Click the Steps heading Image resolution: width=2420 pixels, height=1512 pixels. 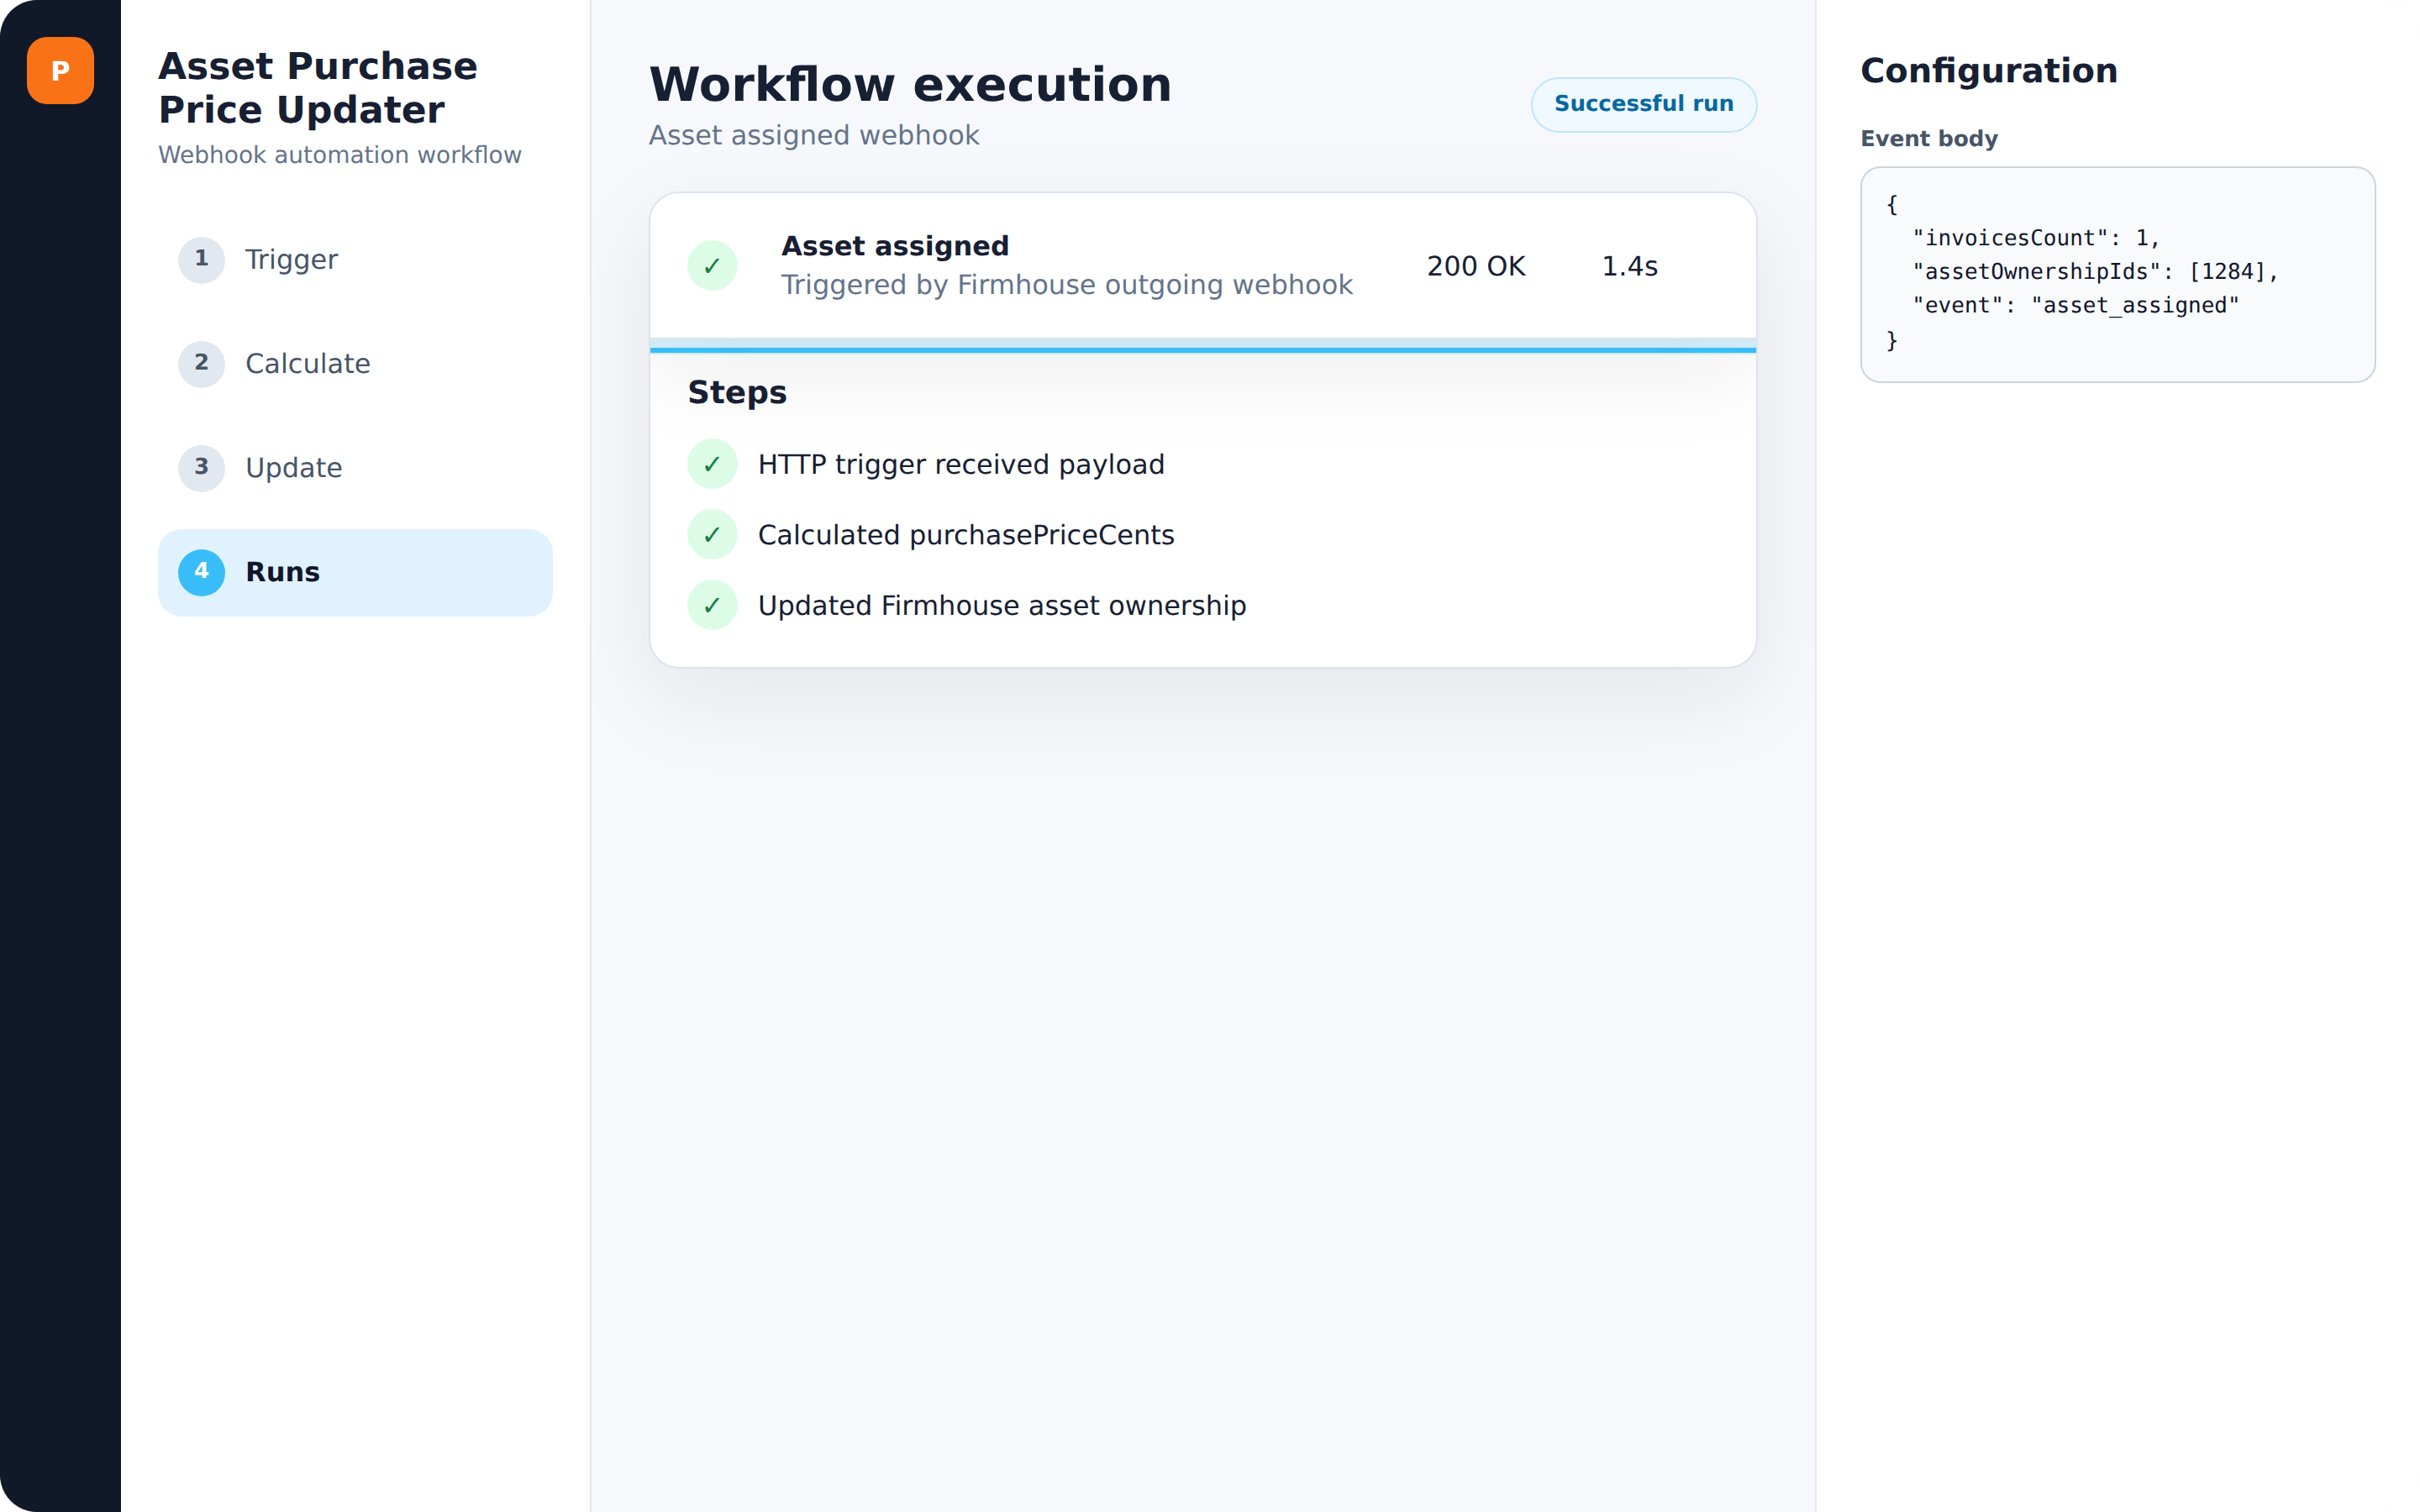click(737, 392)
